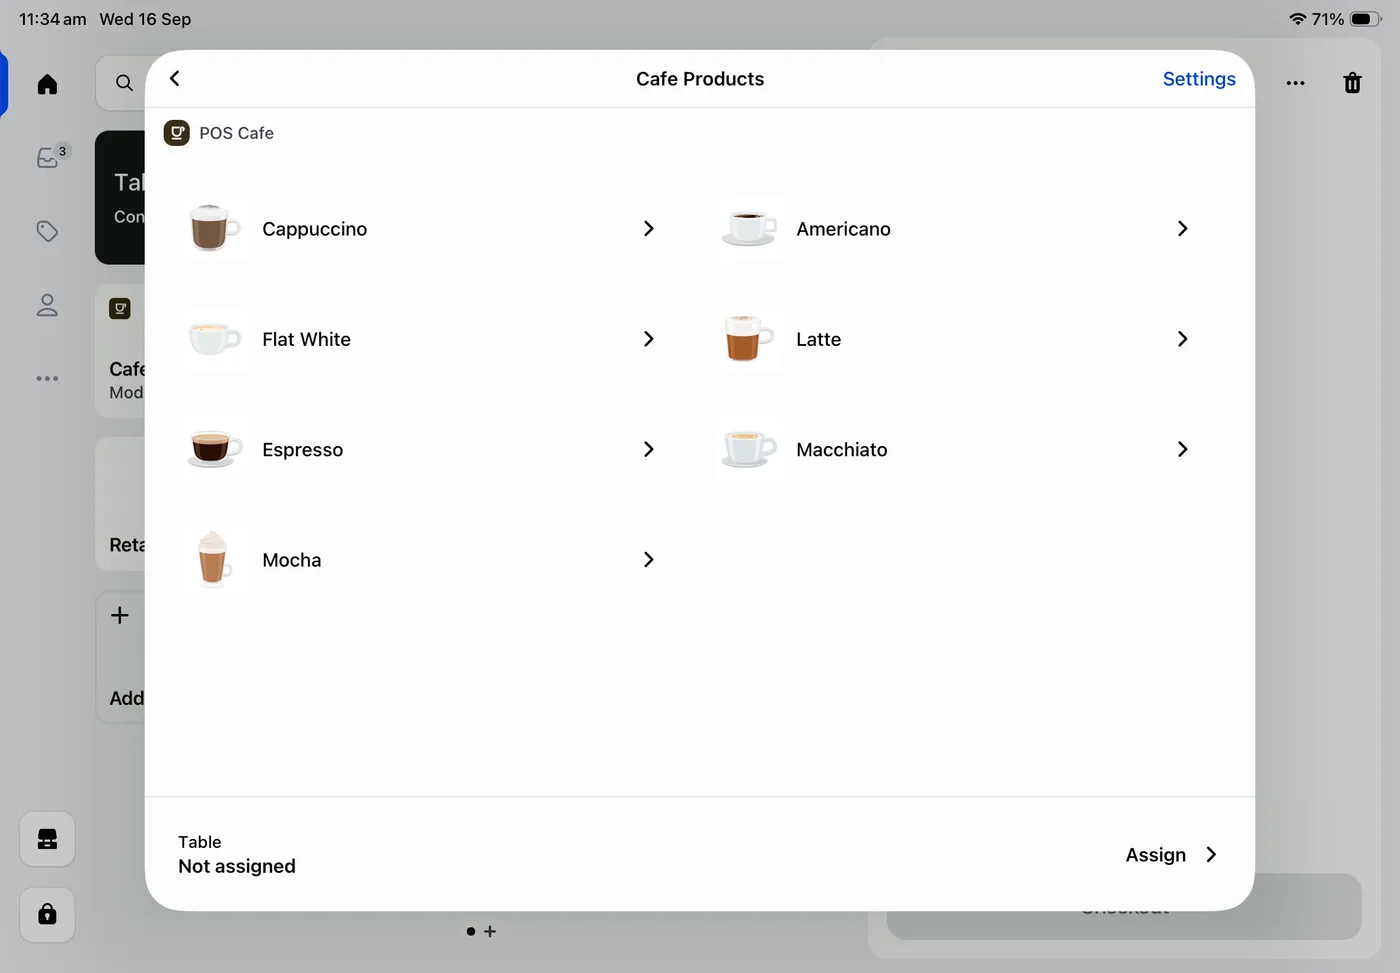Click the search magnifier icon
The image size is (1400, 973).
(x=124, y=83)
